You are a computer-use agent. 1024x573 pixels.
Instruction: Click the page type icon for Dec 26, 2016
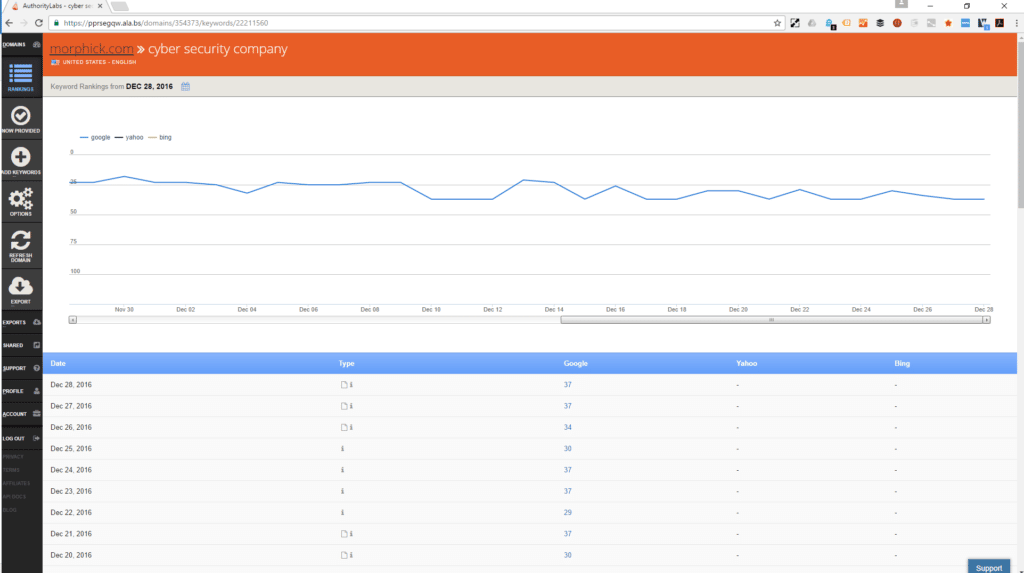[344, 427]
